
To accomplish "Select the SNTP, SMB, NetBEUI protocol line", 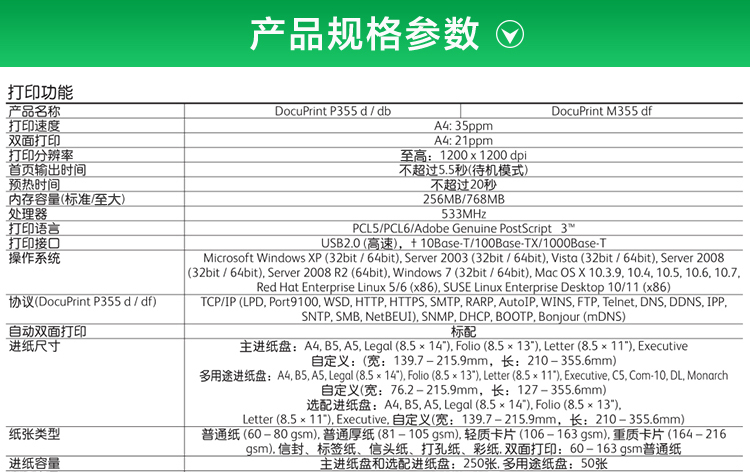I will (463, 317).
